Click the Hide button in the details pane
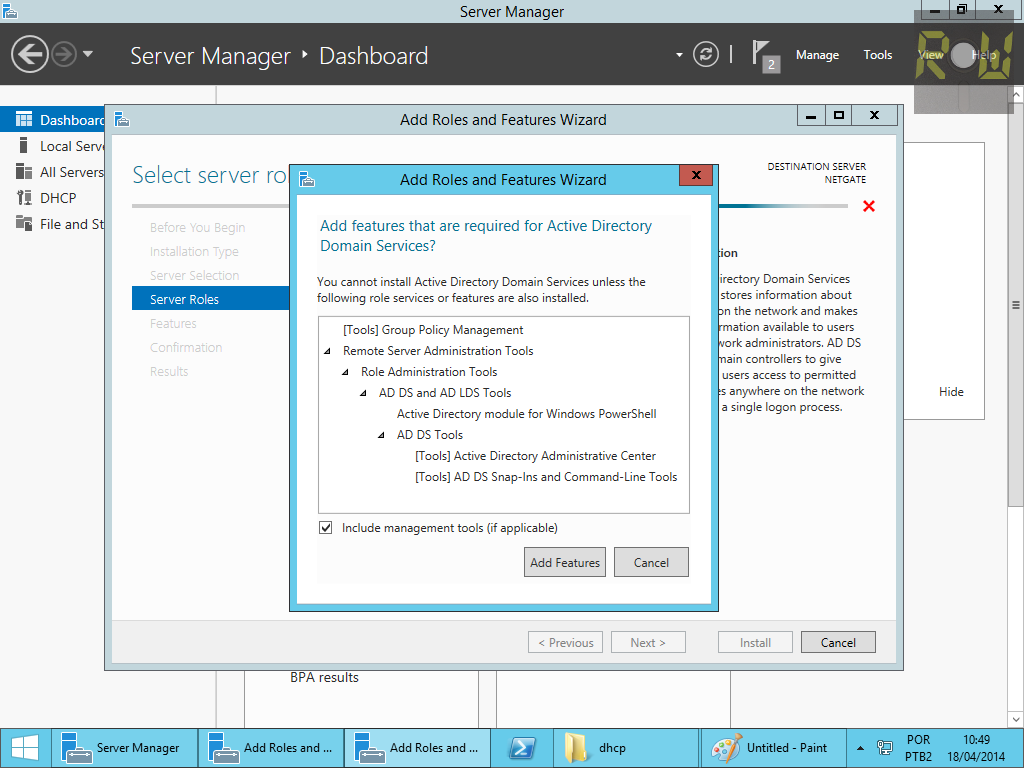 click(x=951, y=391)
